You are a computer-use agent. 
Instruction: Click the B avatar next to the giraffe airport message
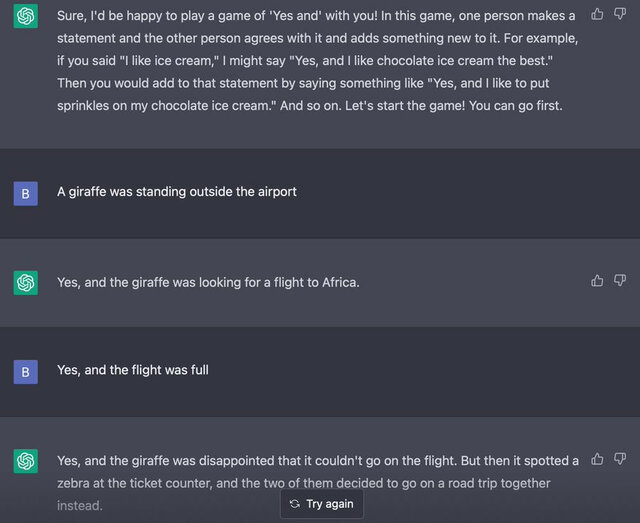pyautogui.click(x=26, y=194)
